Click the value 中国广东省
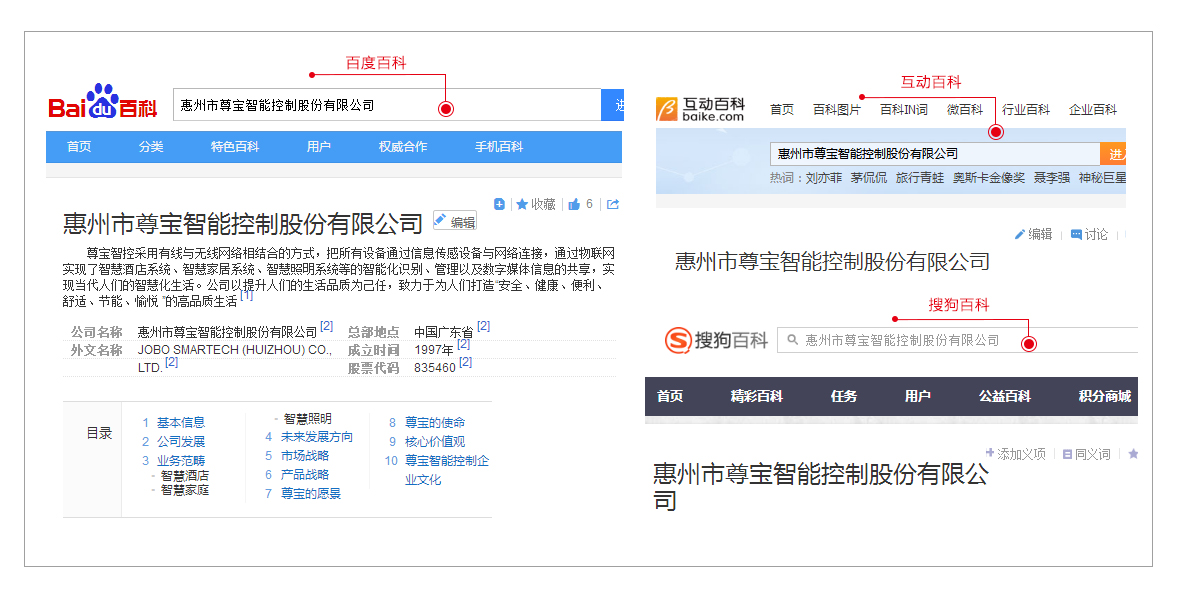The height and width of the screenshot is (600, 1180). pyautogui.click(x=443, y=332)
